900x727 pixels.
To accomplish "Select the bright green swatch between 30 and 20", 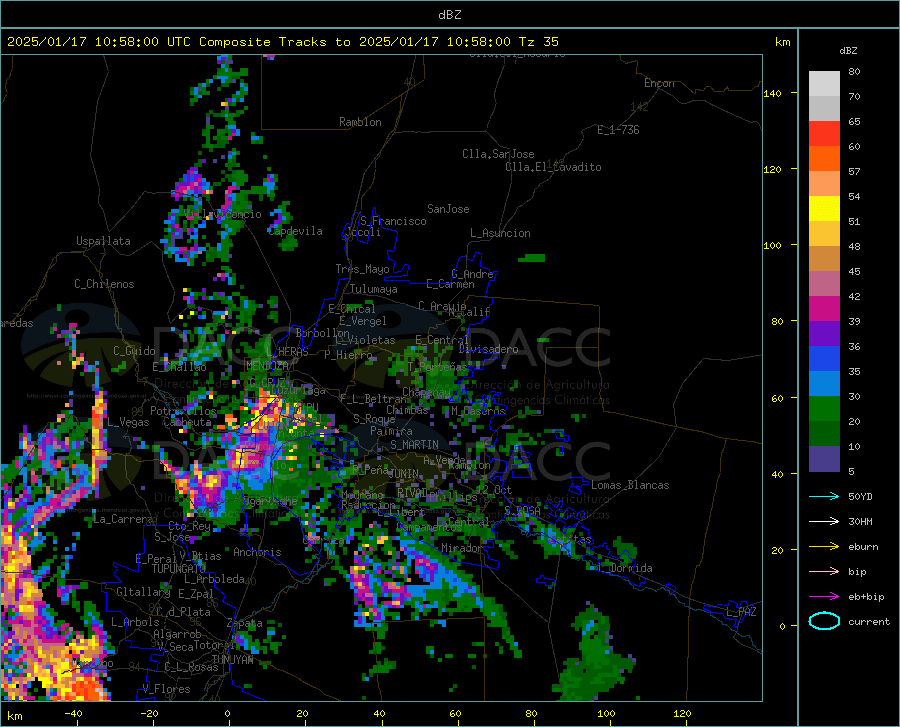I will point(824,409).
